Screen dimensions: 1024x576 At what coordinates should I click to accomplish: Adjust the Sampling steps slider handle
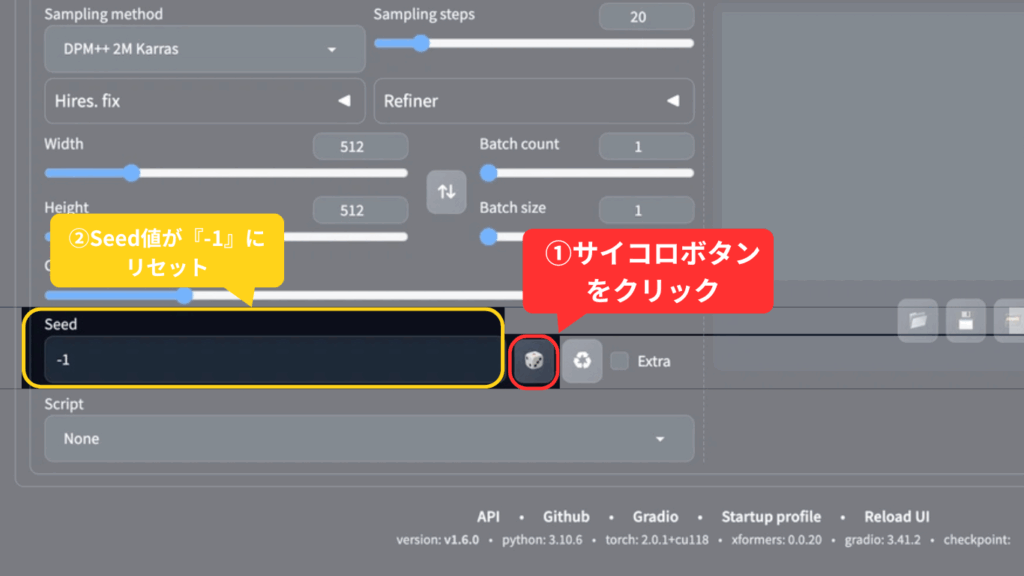421,43
